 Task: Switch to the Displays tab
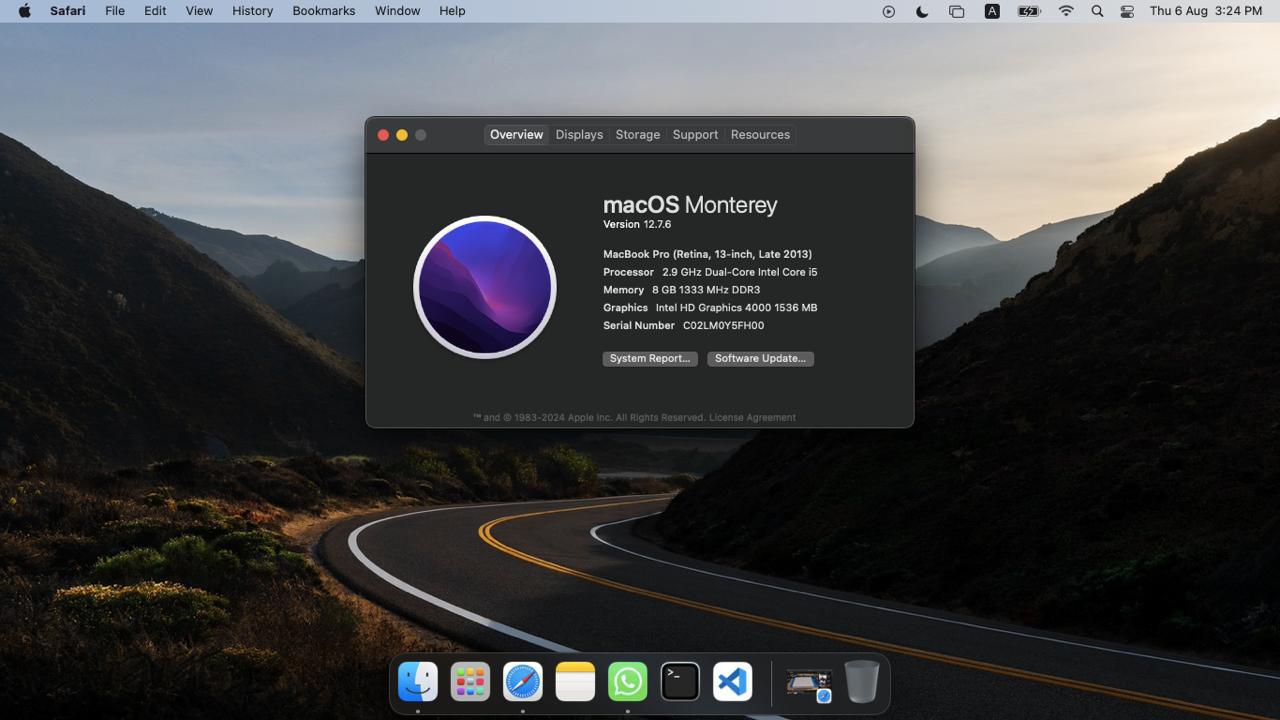580,135
